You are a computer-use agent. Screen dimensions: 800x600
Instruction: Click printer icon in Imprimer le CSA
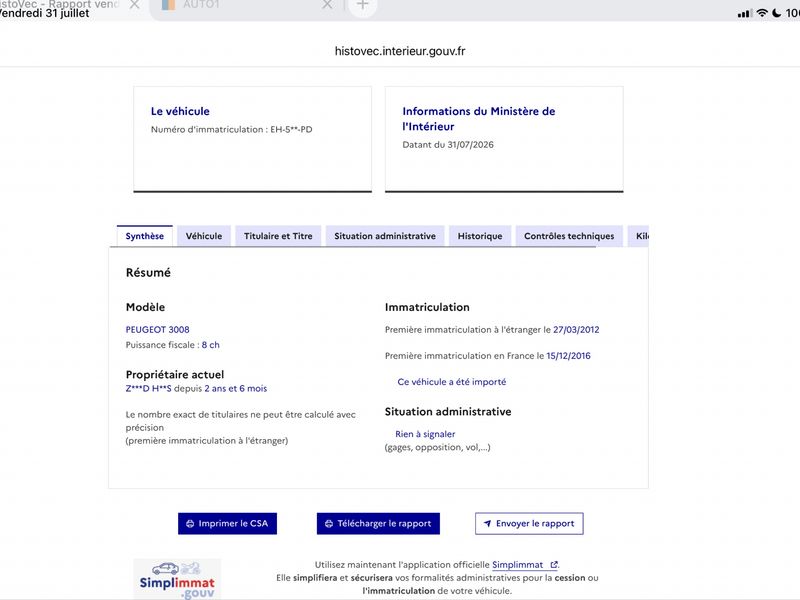[x=190, y=523]
